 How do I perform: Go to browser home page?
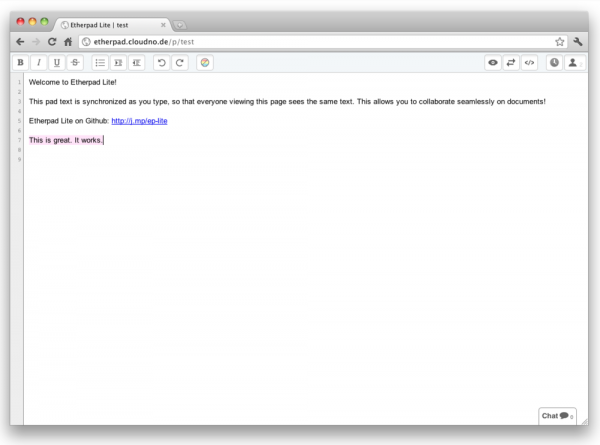68,42
